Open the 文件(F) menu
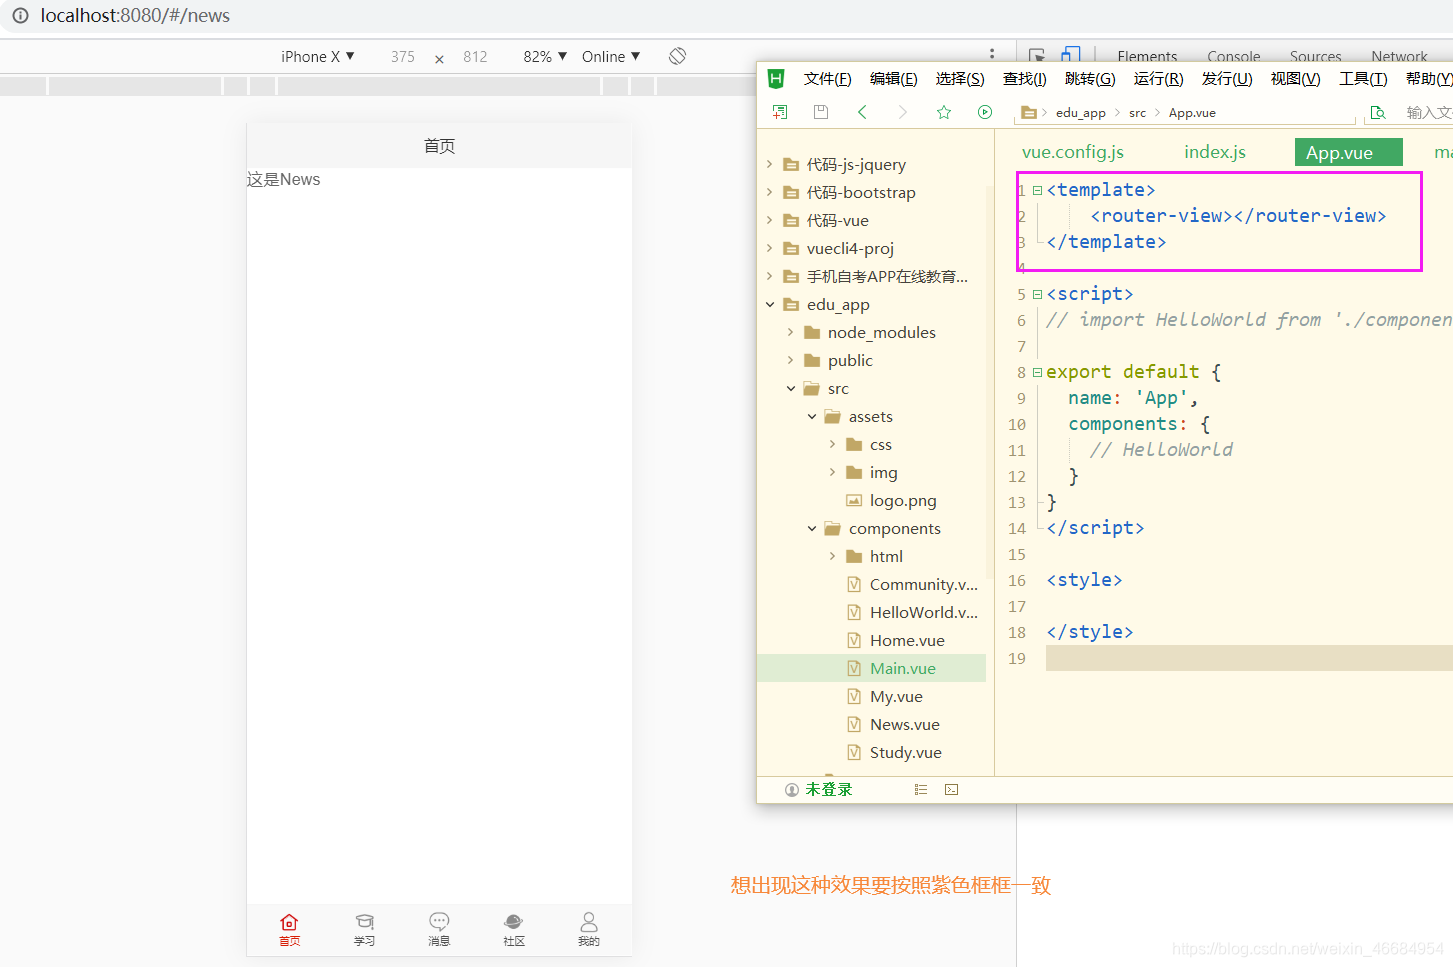1453x967 pixels. point(827,79)
